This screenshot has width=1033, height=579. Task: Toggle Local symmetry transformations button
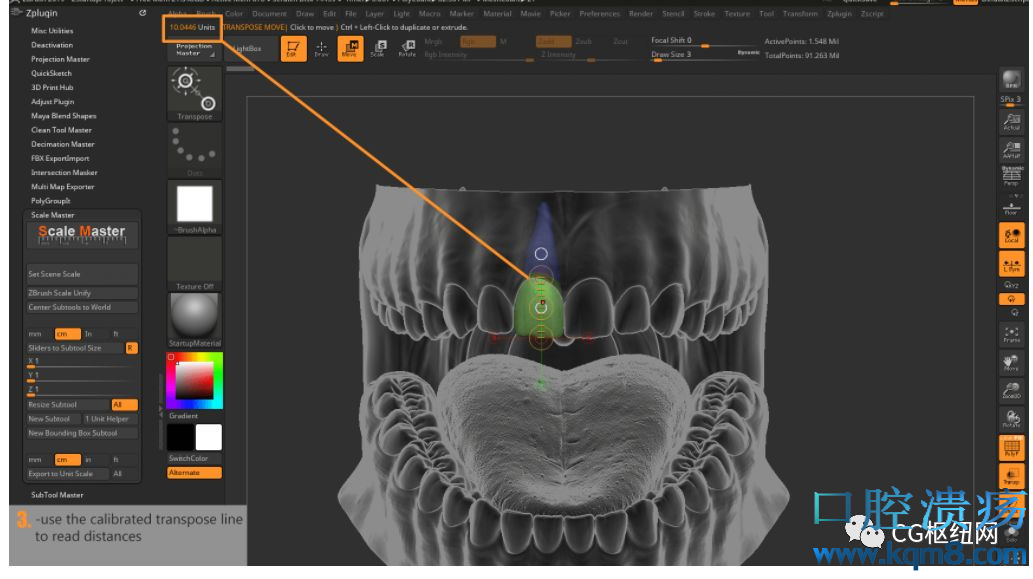tap(1011, 235)
